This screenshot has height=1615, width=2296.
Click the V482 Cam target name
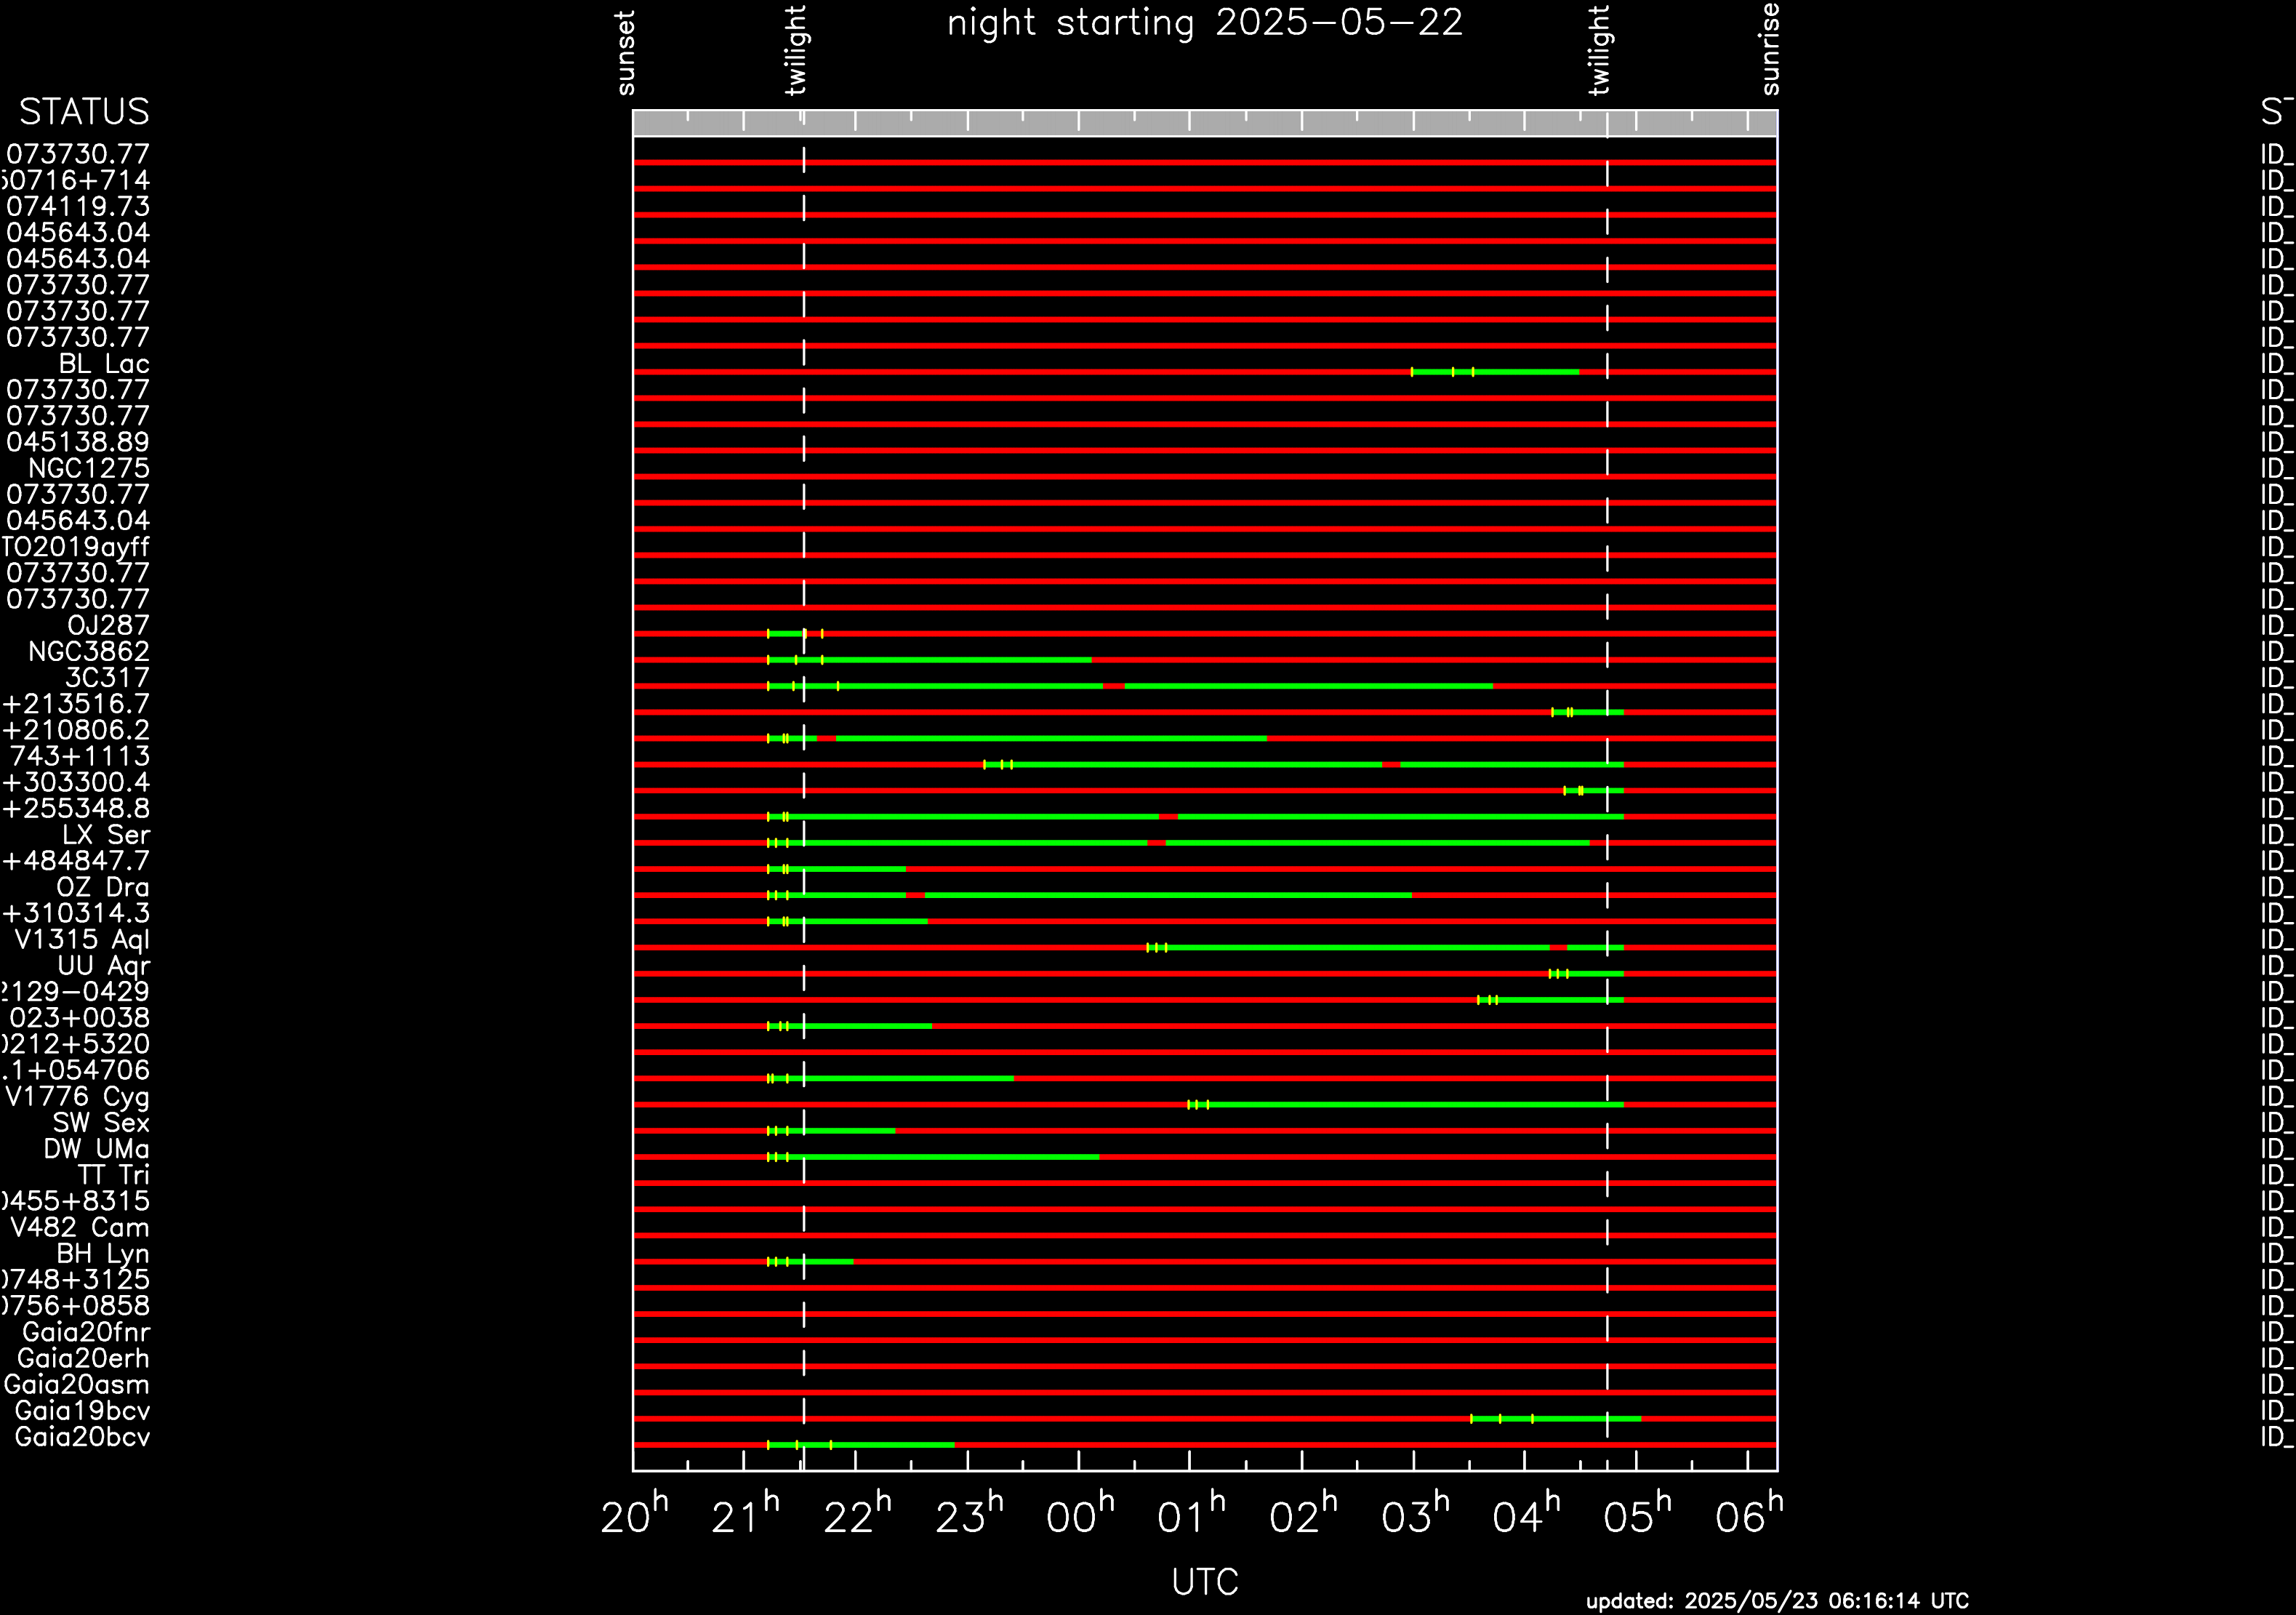point(80,1228)
